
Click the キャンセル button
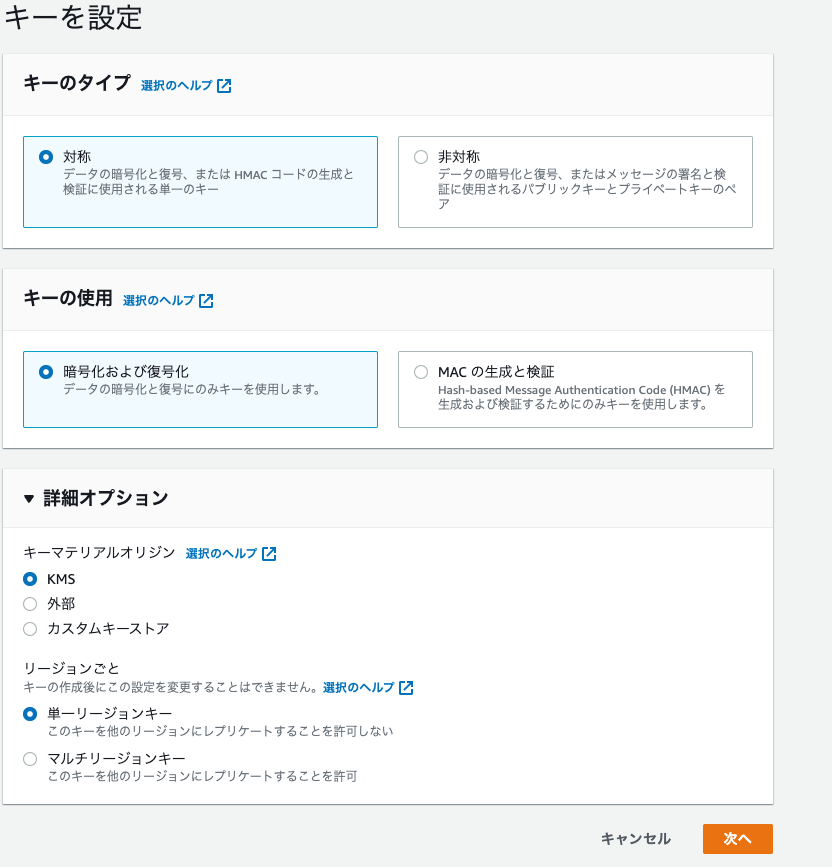pos(636,839)
